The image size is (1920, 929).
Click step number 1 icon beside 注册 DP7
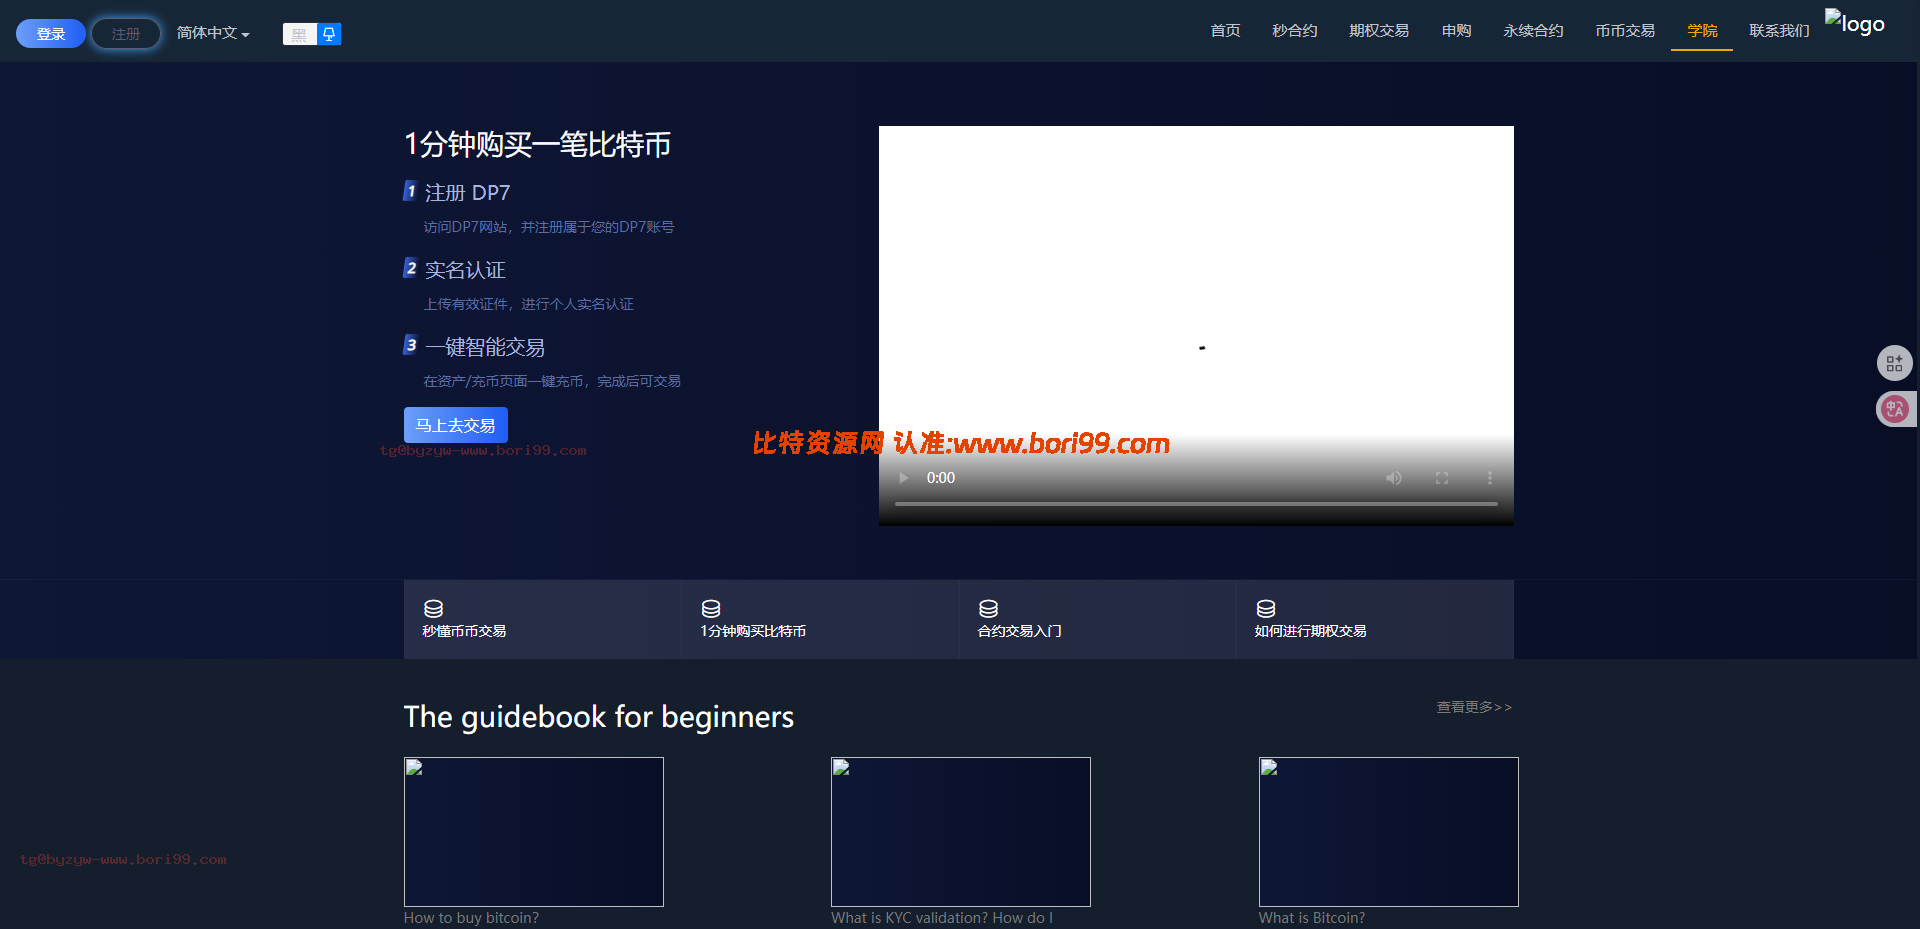[x=410, y=191]
